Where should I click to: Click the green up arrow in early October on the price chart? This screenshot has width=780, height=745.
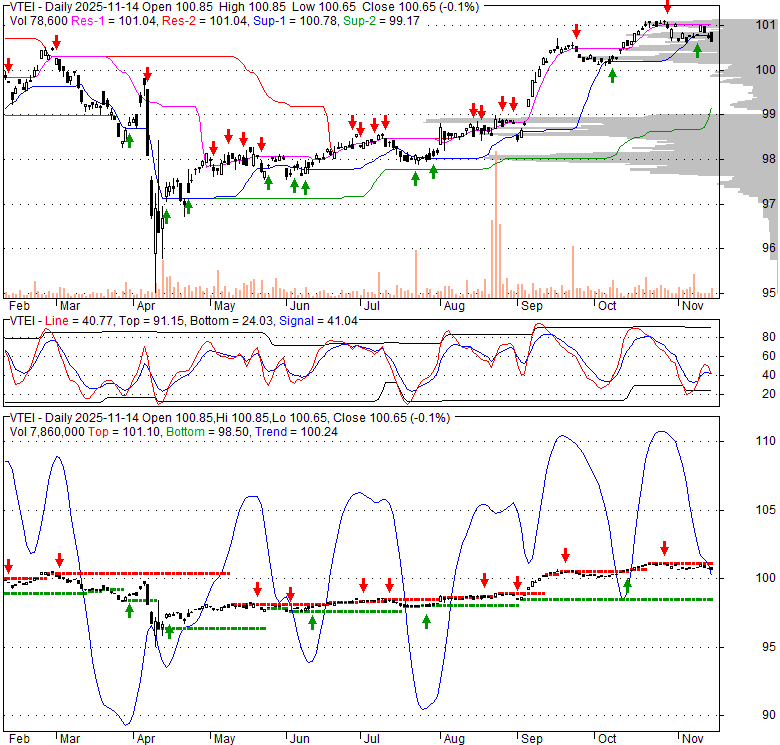tap(612, 75)
